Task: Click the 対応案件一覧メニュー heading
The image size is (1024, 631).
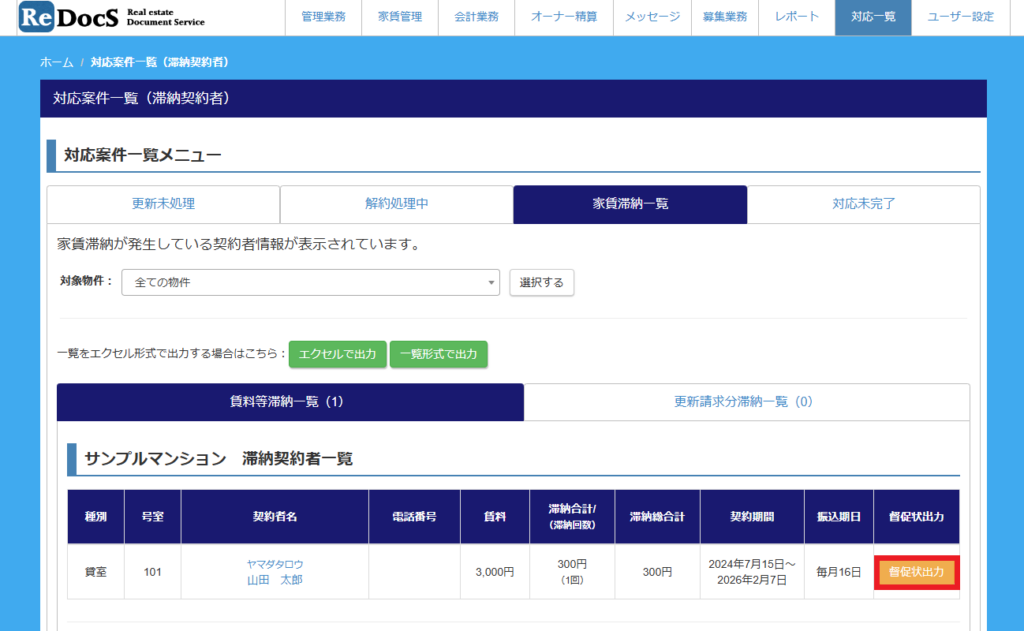Action: click(142, 155)
